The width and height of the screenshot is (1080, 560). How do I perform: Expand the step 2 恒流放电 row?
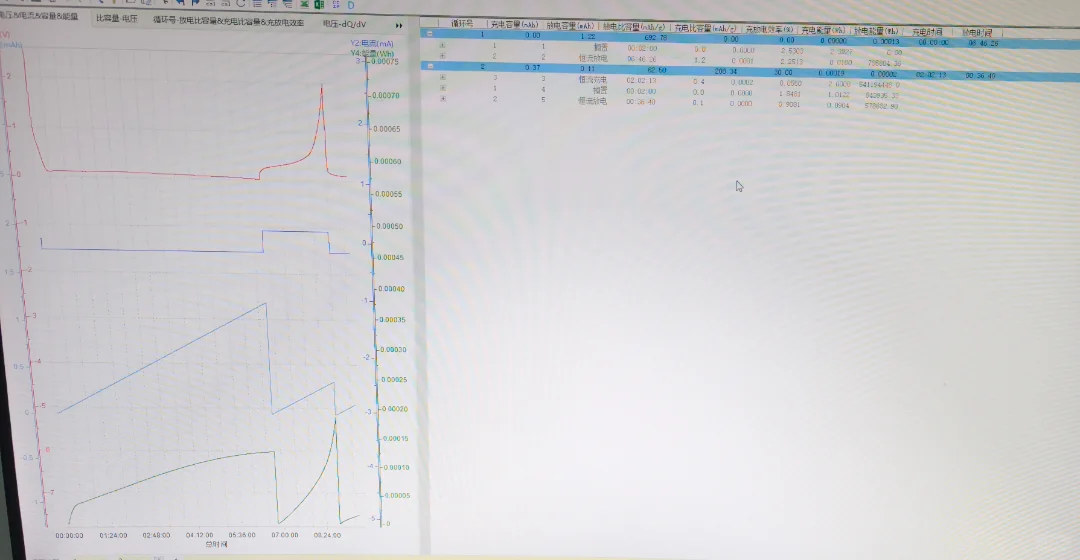tap(442, 56)
